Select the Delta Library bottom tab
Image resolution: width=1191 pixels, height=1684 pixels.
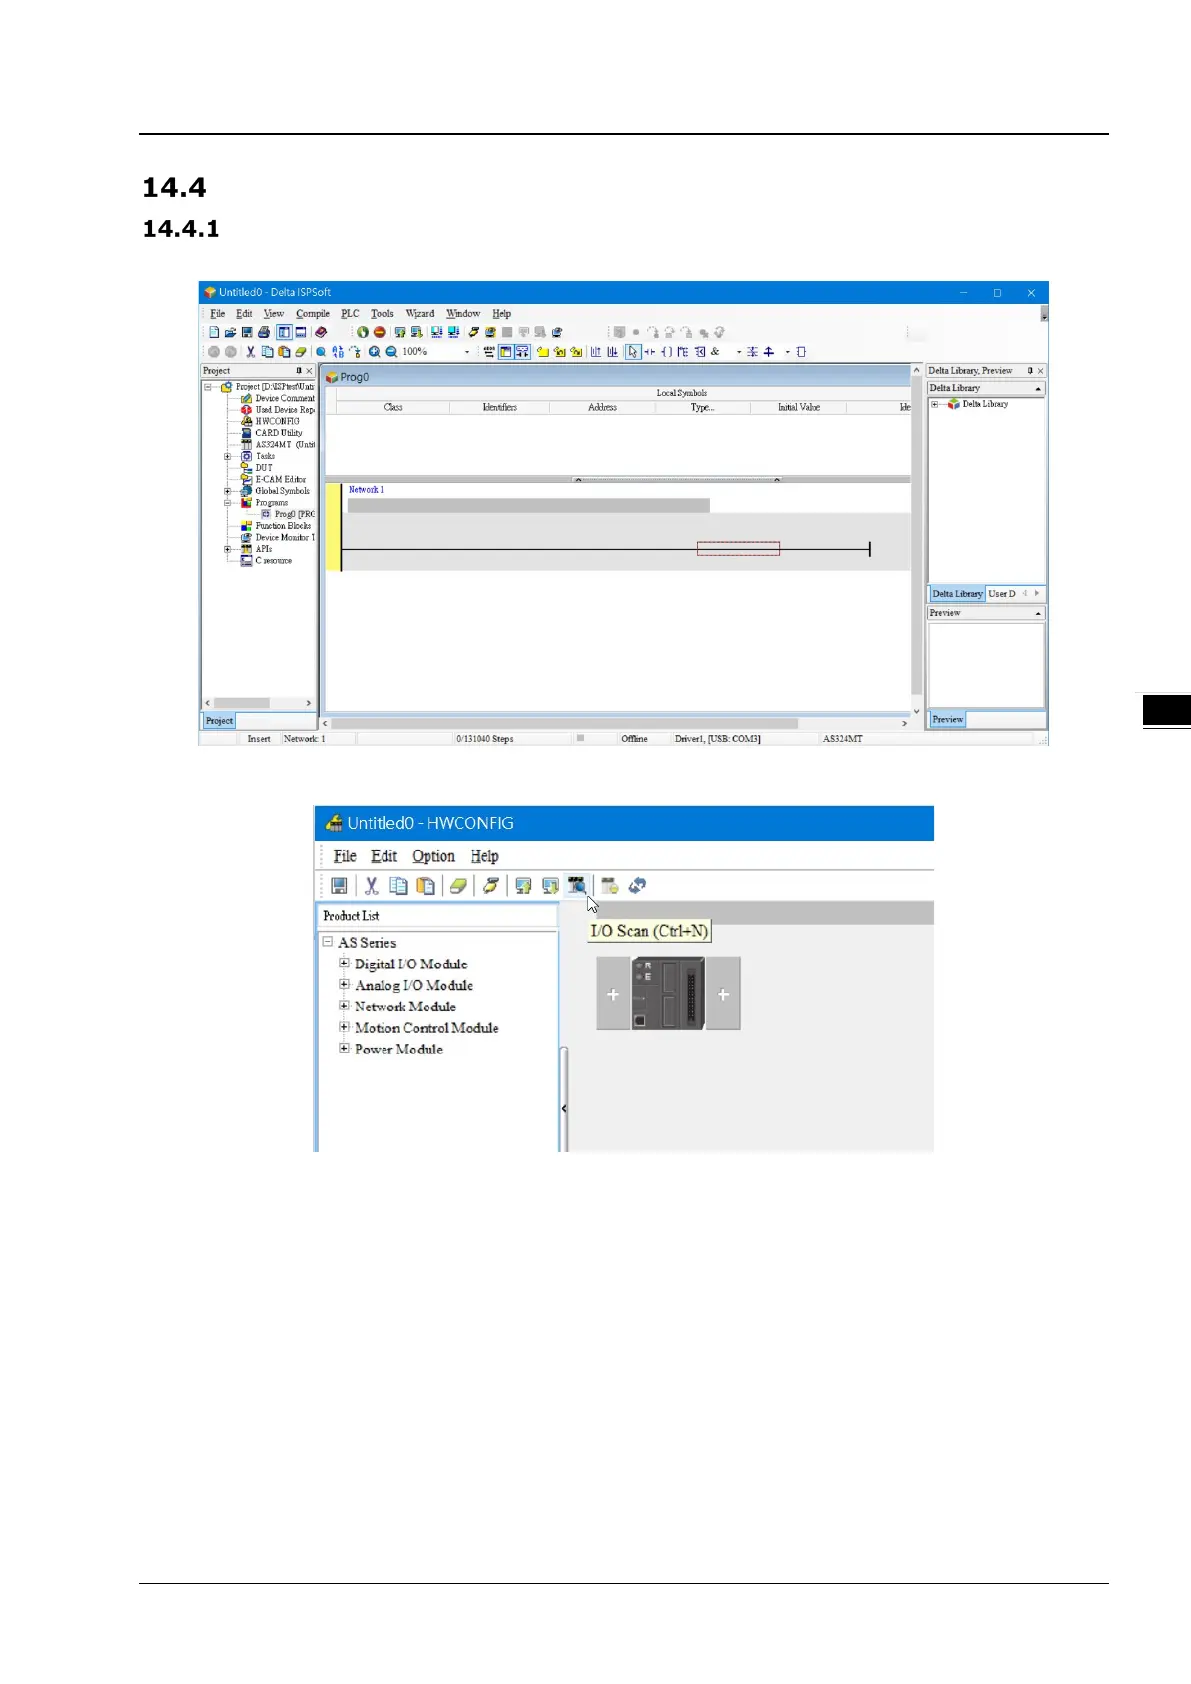[957, 594]
